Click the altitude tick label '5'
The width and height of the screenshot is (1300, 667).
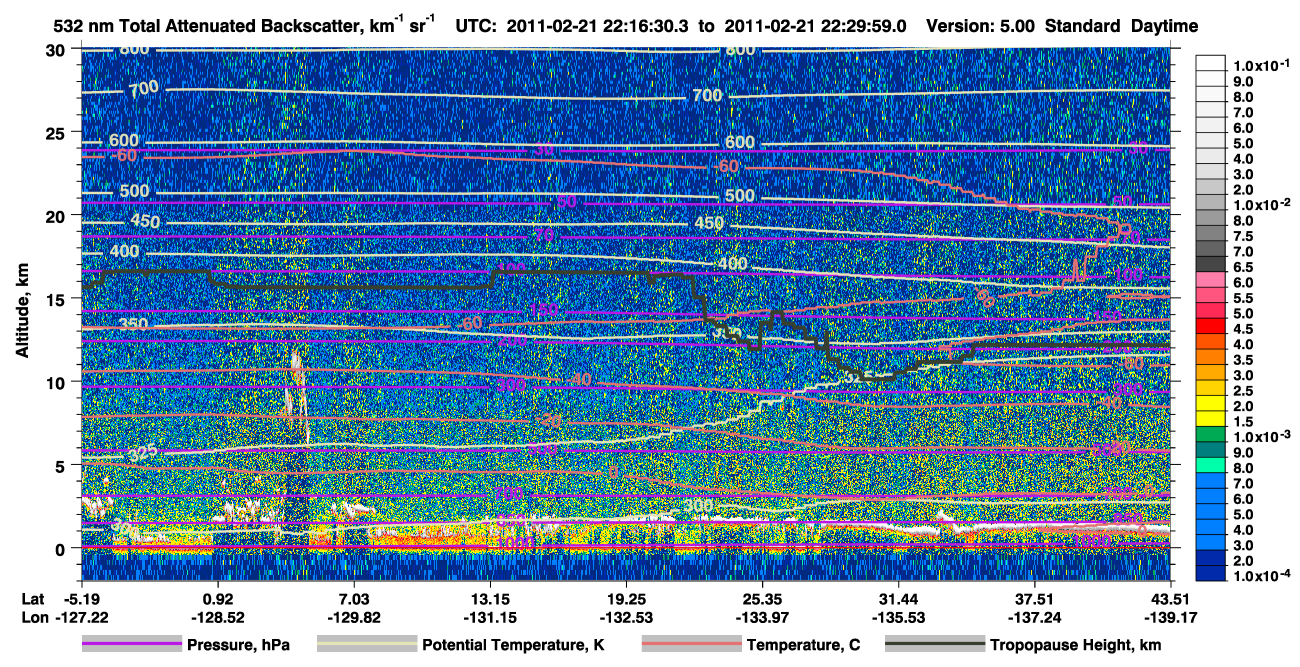pyautogui.click(x=62, y=465)
